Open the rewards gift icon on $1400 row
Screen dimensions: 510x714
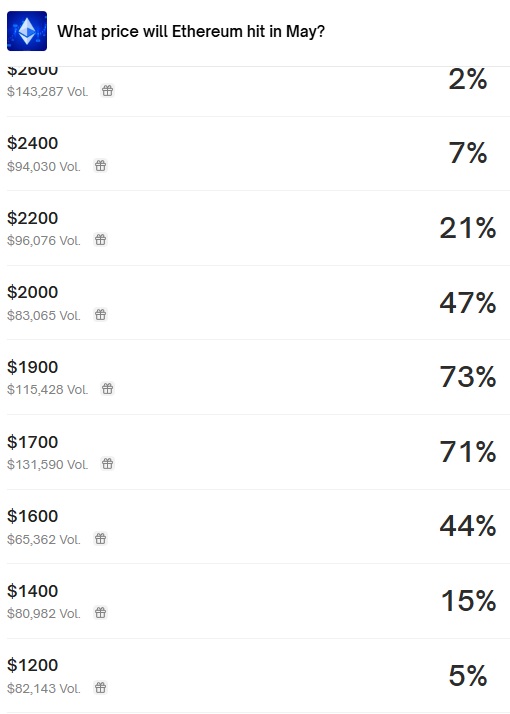click(101, 613)
